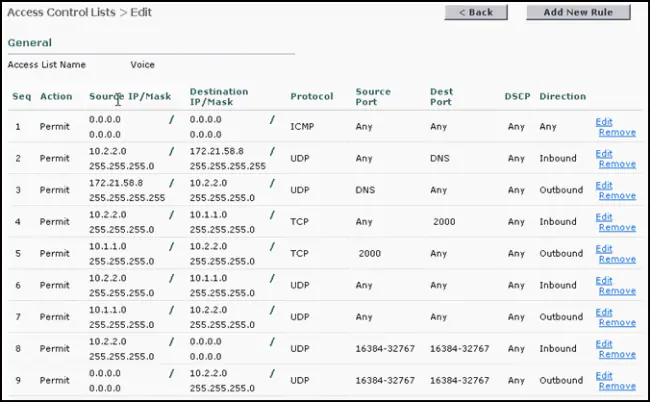Remove rule sequence 7
This screenshot has height=402, width=650.
click(x=617, y=323)
